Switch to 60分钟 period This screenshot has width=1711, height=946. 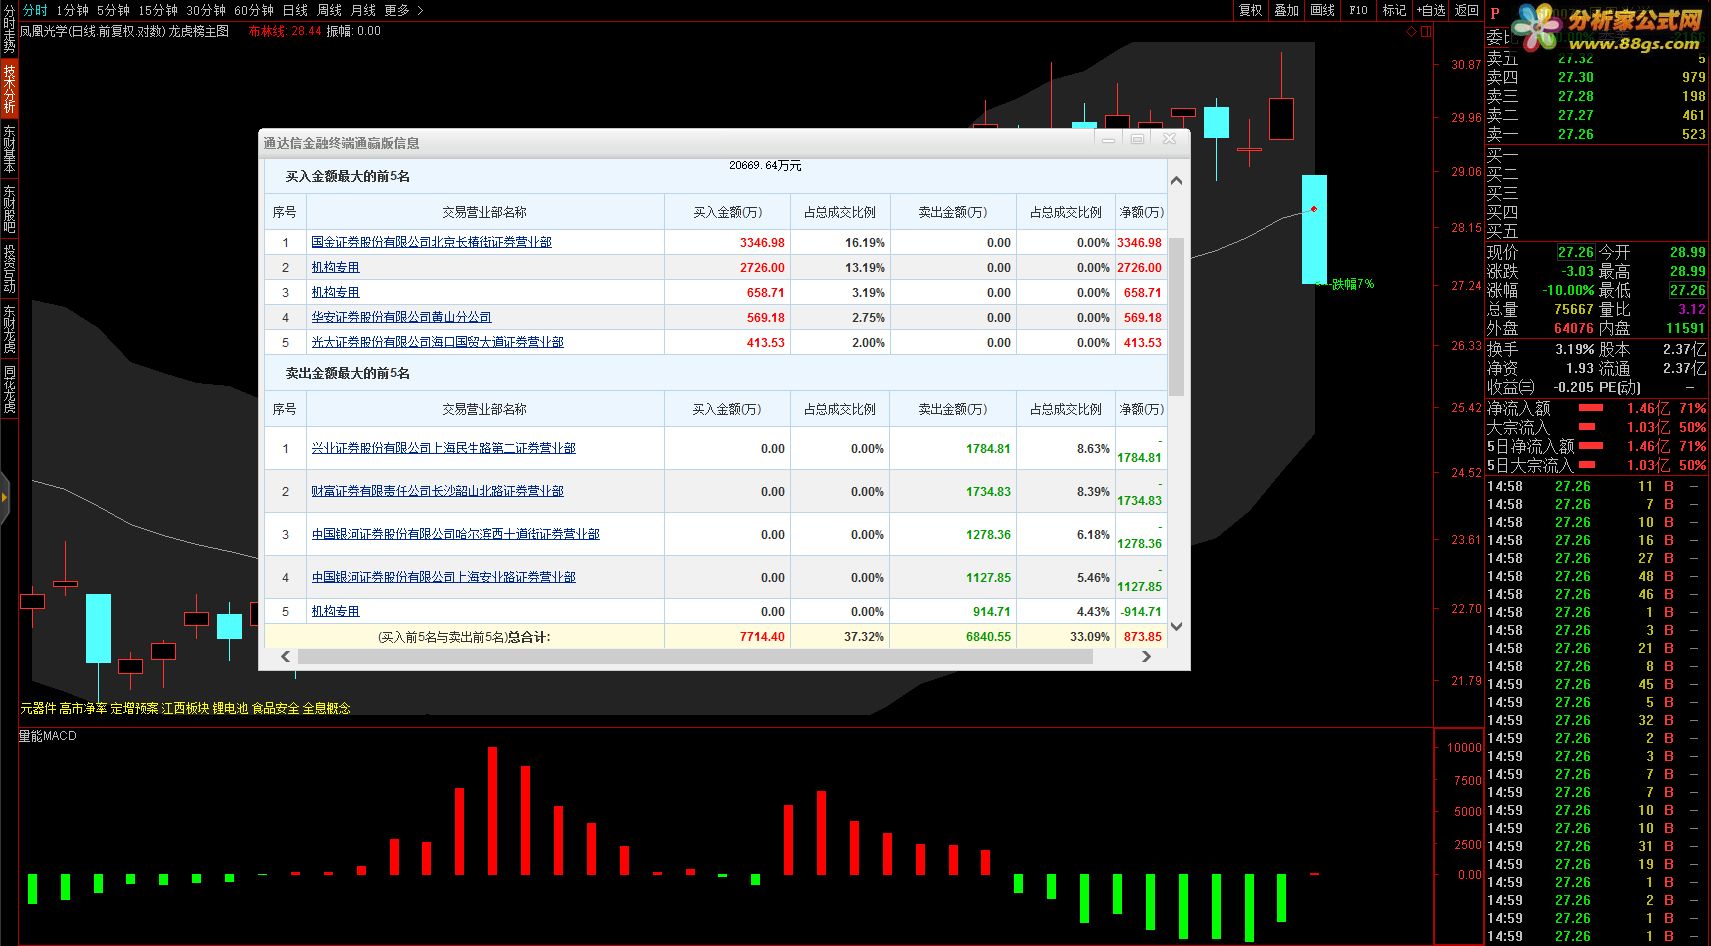click(x=253, y=10)
